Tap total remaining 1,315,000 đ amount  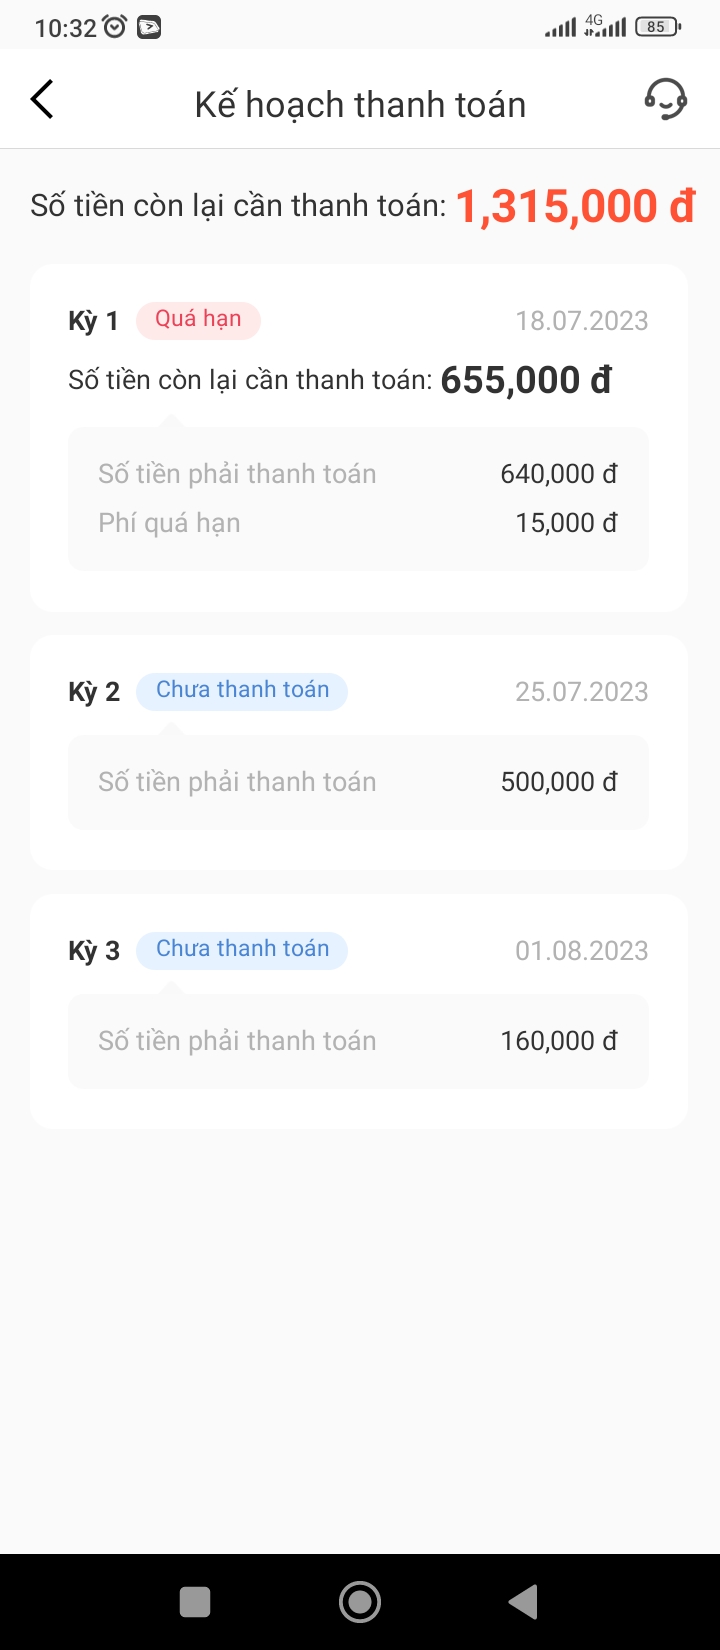coord(575,206)
